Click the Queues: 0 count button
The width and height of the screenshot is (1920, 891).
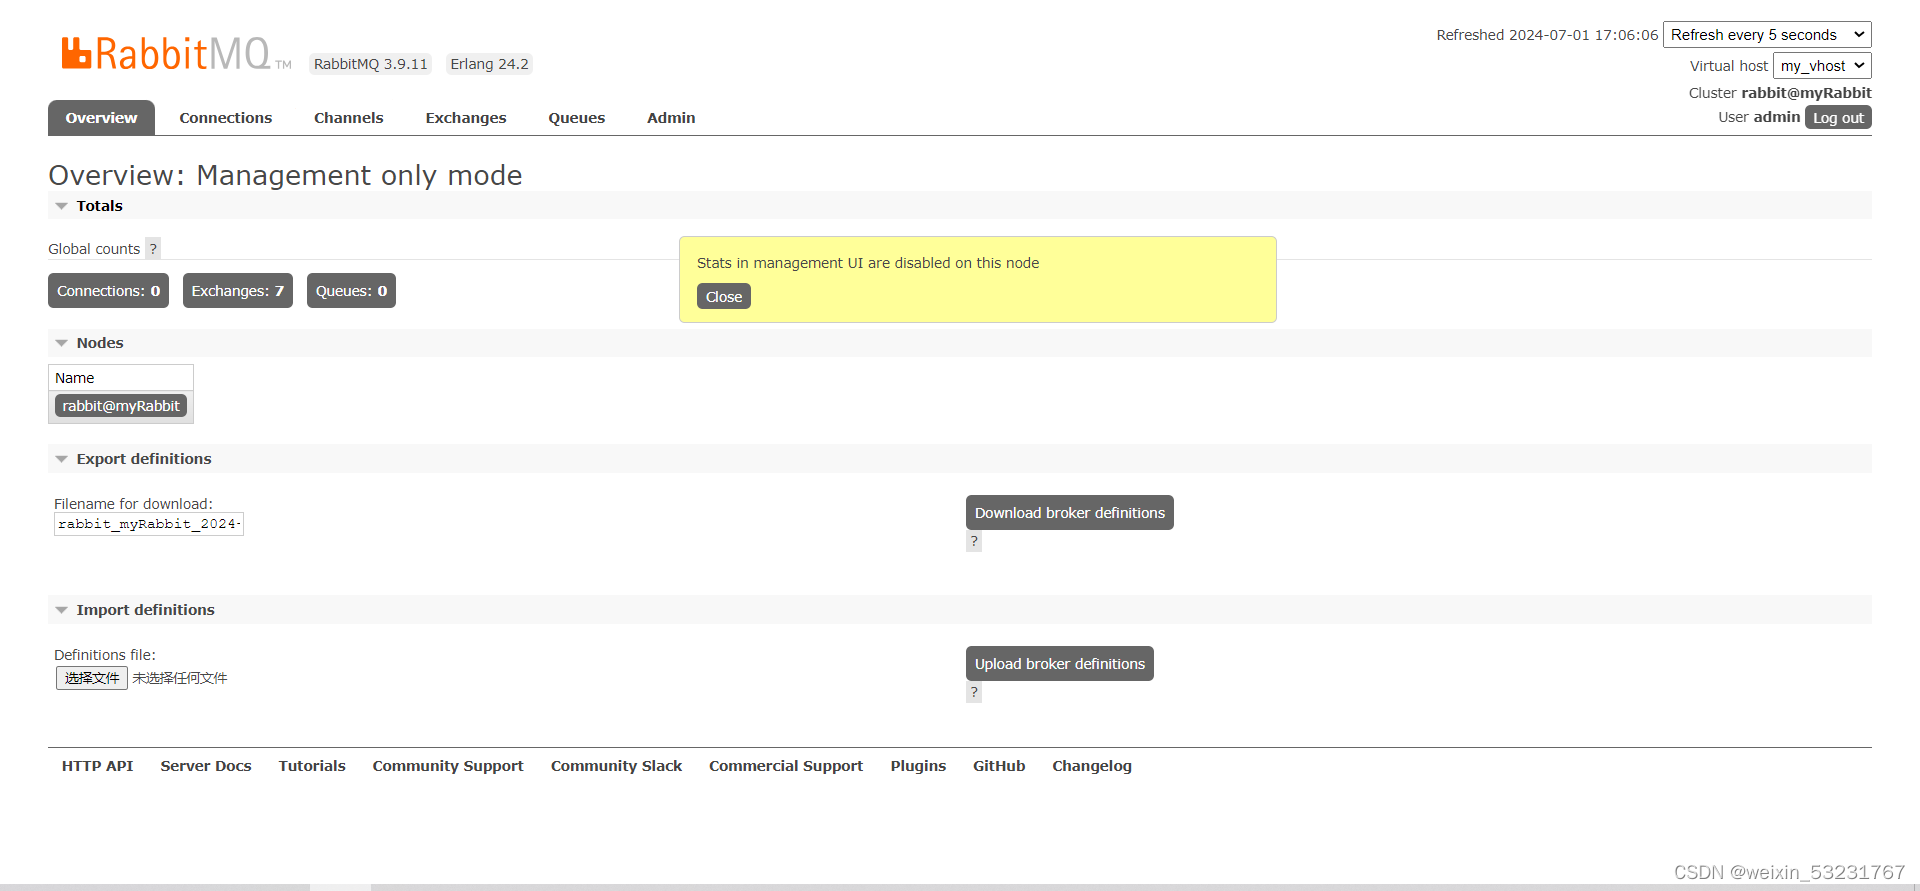click(x=351, y=291)
